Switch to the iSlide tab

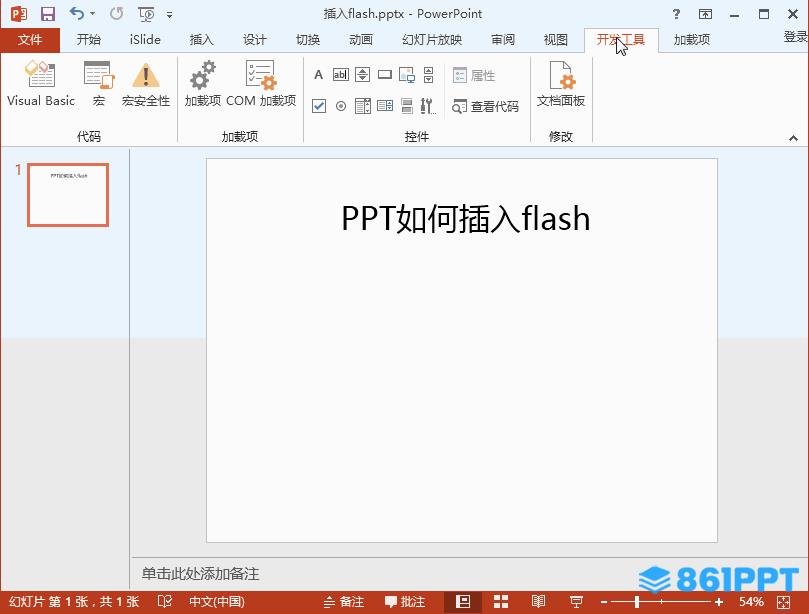145,40
